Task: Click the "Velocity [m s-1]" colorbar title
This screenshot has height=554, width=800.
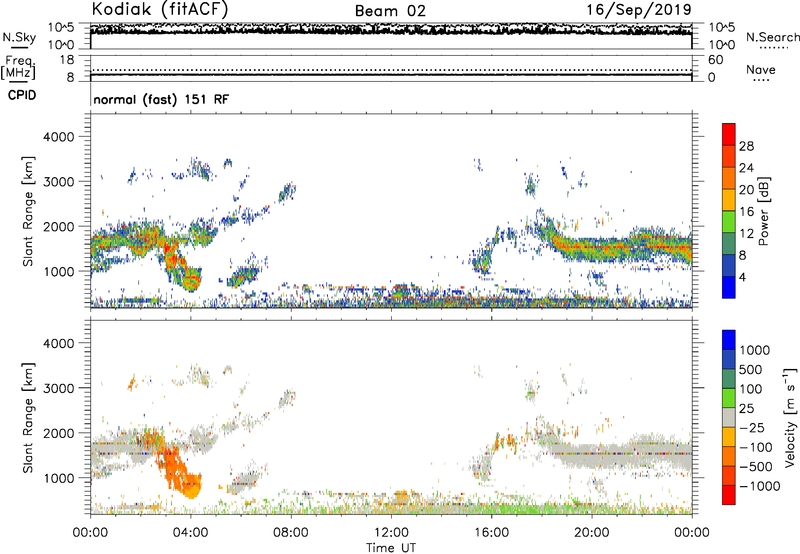Action: [x=790, y=417]
